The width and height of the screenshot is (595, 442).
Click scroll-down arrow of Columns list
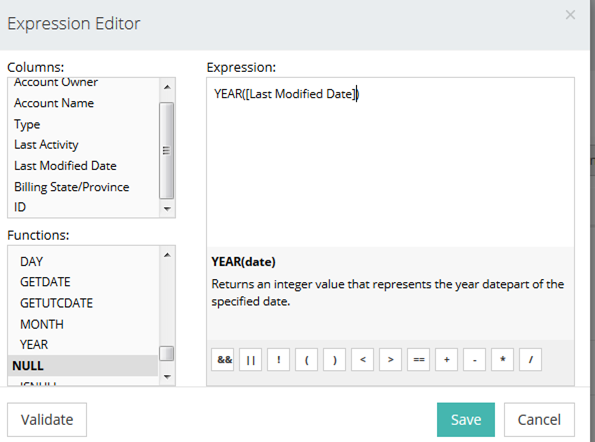pyautogui.click(x=167, y=209)
